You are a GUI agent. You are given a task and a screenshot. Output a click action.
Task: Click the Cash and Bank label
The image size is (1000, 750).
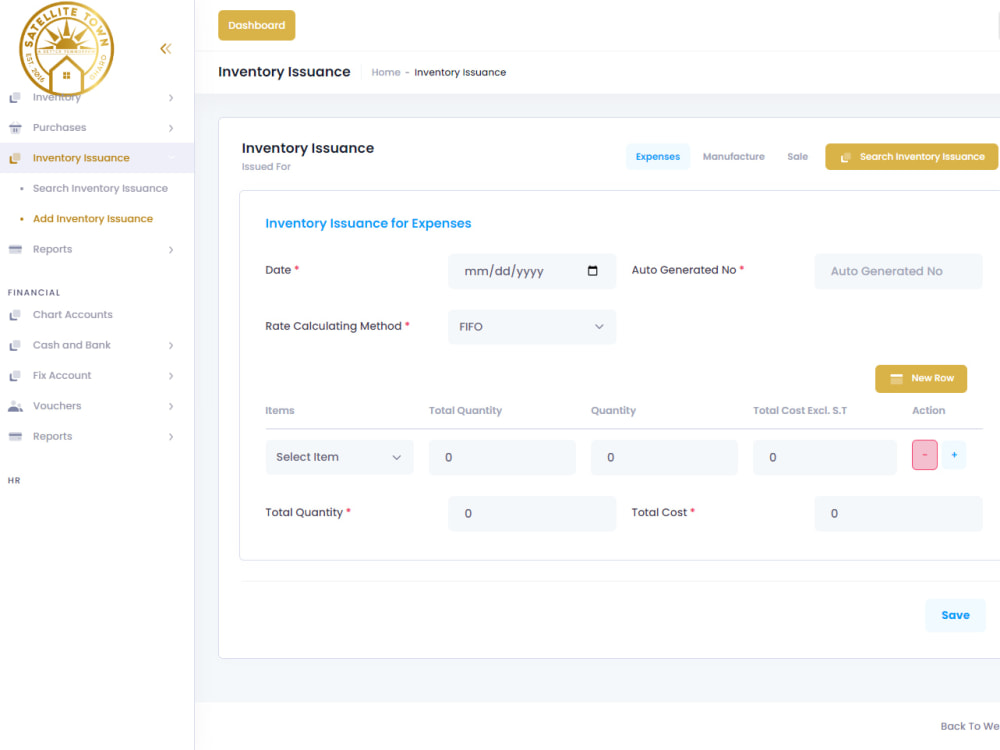71,345
